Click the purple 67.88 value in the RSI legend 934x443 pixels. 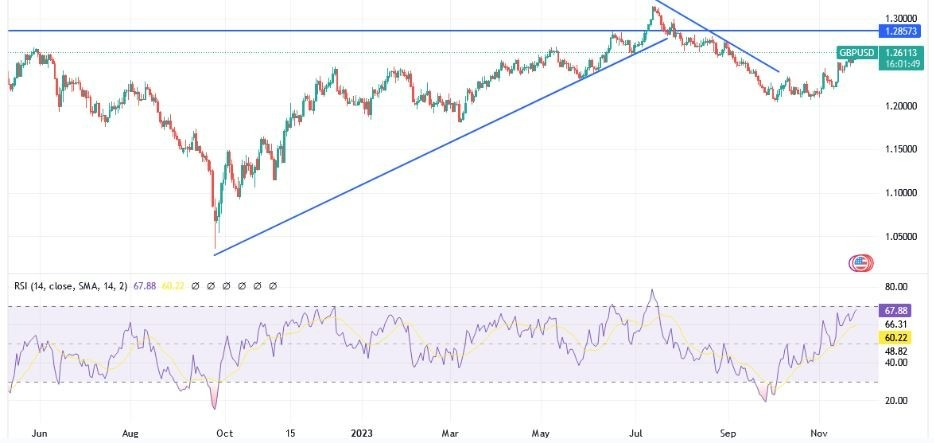point(145,286)
